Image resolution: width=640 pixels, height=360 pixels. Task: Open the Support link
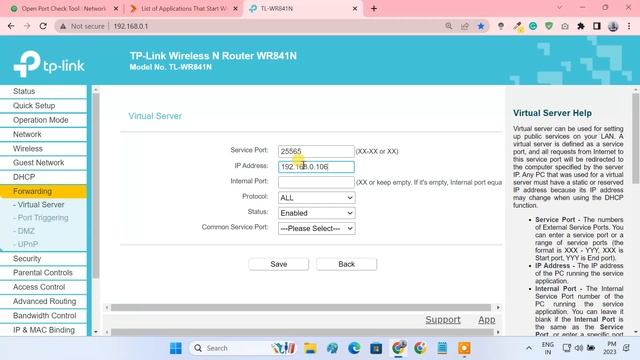point(443,320)
